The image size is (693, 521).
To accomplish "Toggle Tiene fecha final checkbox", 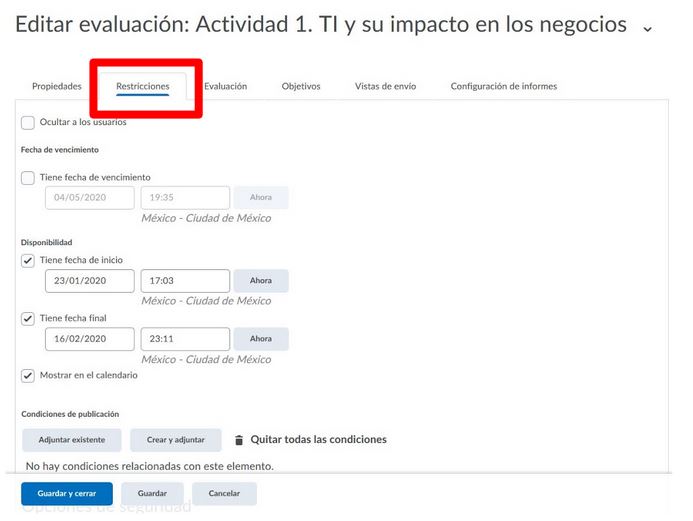I will pos(28,318).
